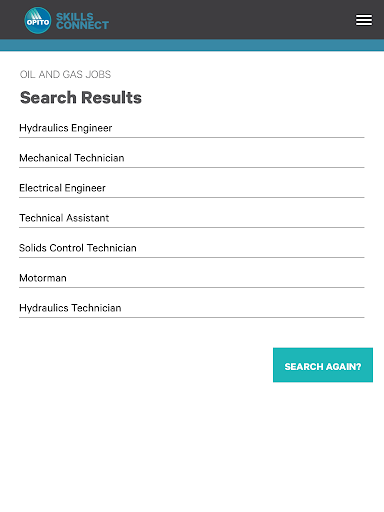384x512 pixels.
Task: Click the Oil and Gas Jobs breadcrumb
Action: click(x=65, y=74)
